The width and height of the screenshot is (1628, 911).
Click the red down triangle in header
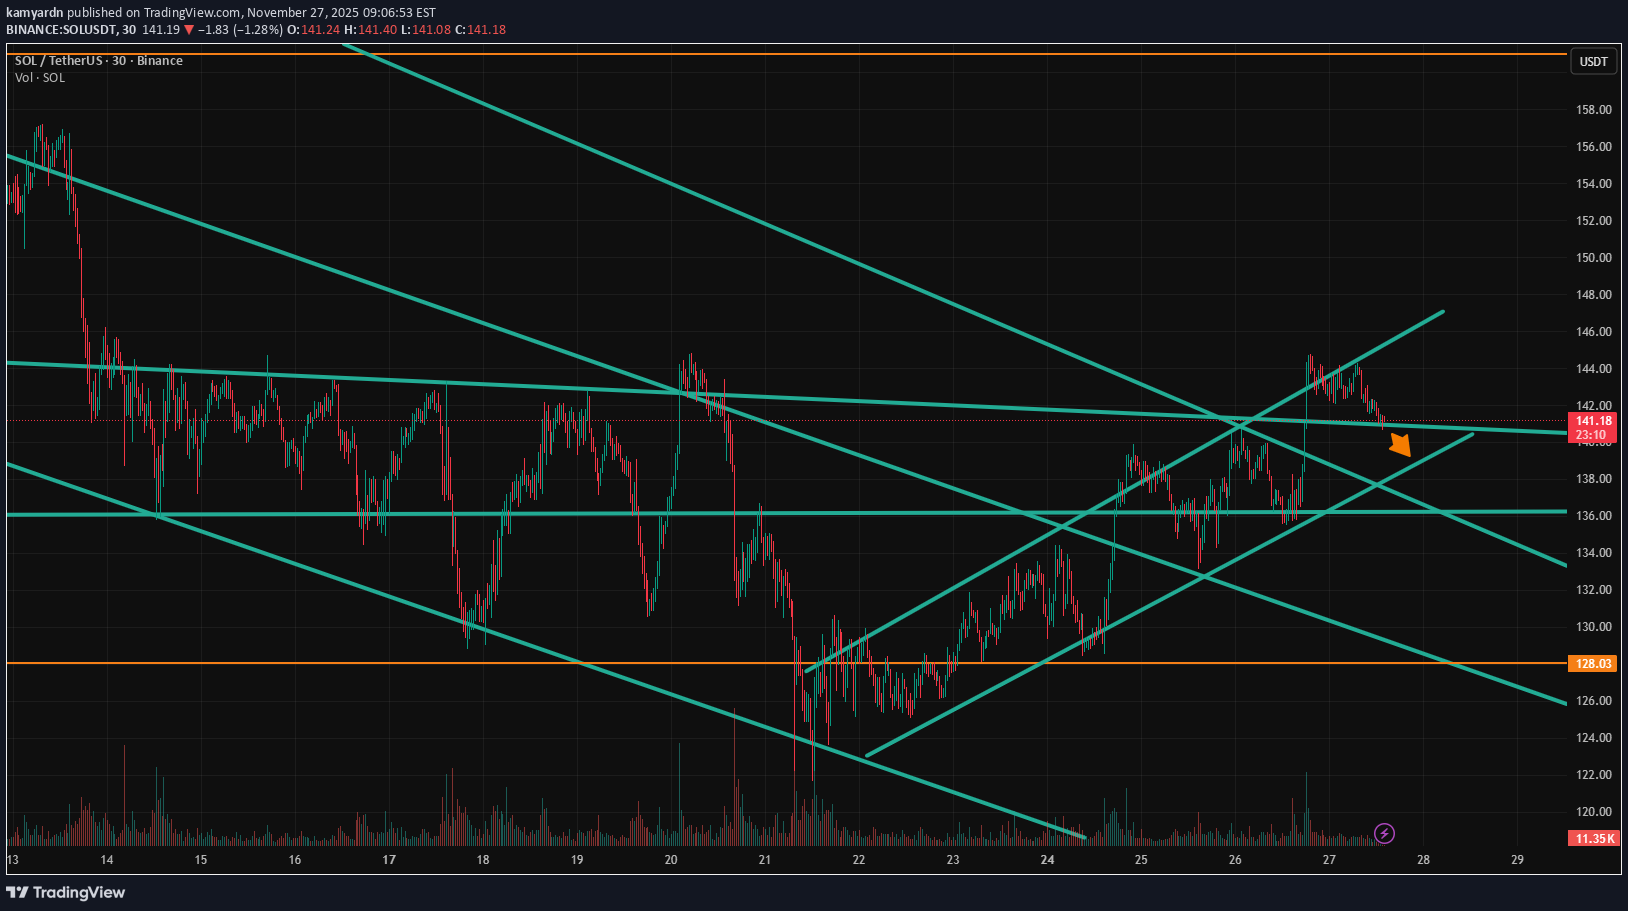click(x=188, y=30)
